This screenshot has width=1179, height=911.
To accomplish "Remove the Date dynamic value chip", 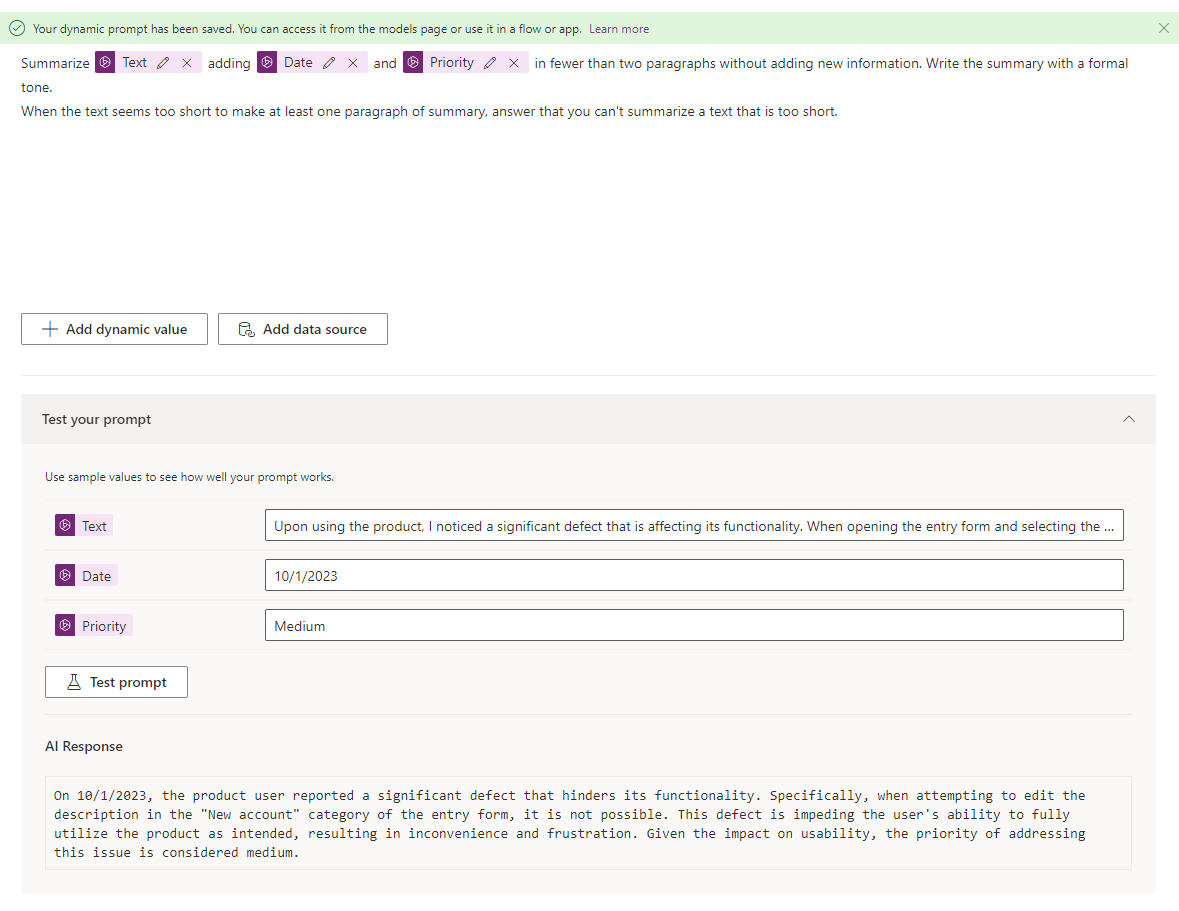I will pos(353,63).
